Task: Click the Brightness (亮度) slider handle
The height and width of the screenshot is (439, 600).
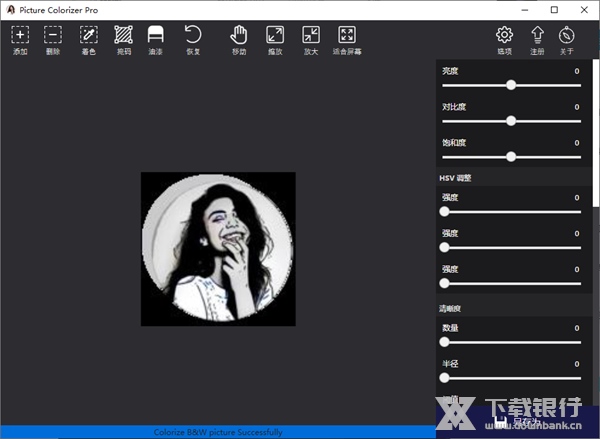Action: [511, 85]
